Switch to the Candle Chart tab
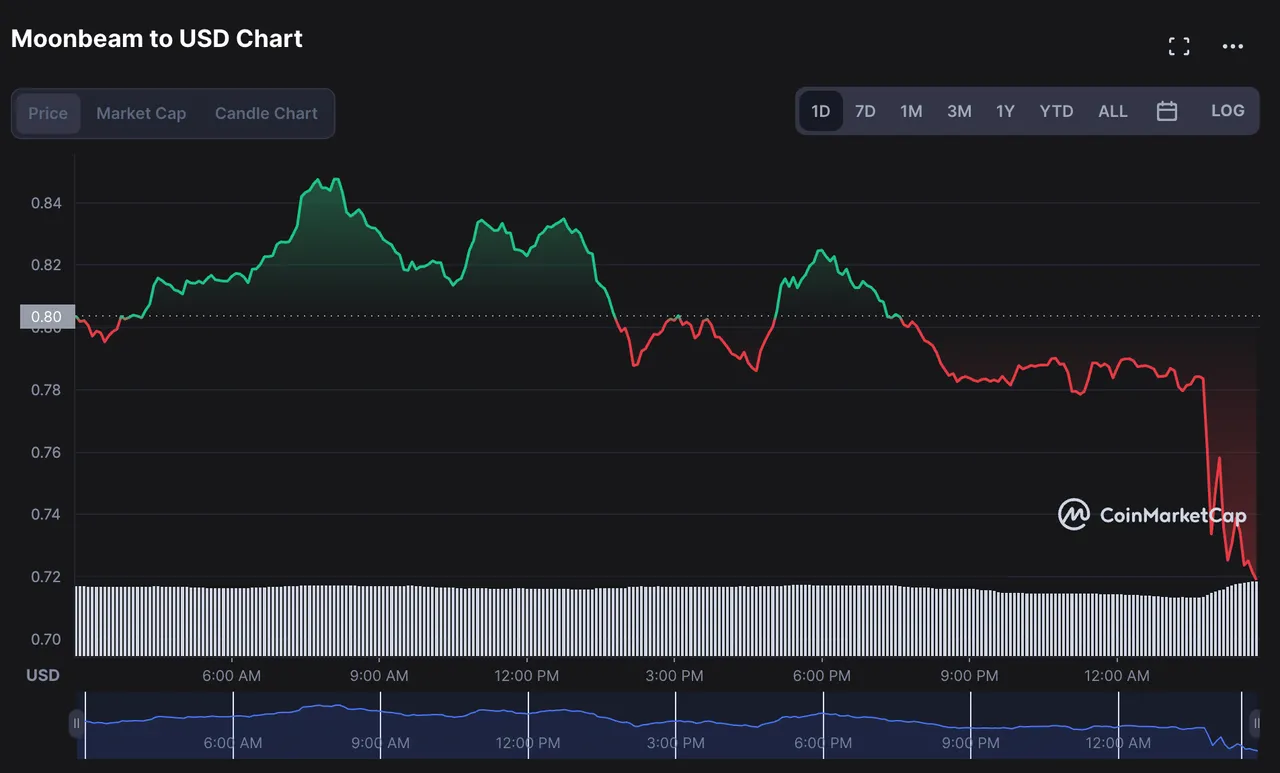Image resolution: width=1280 pixels, height=773 pixels. [x=266, y=113]
